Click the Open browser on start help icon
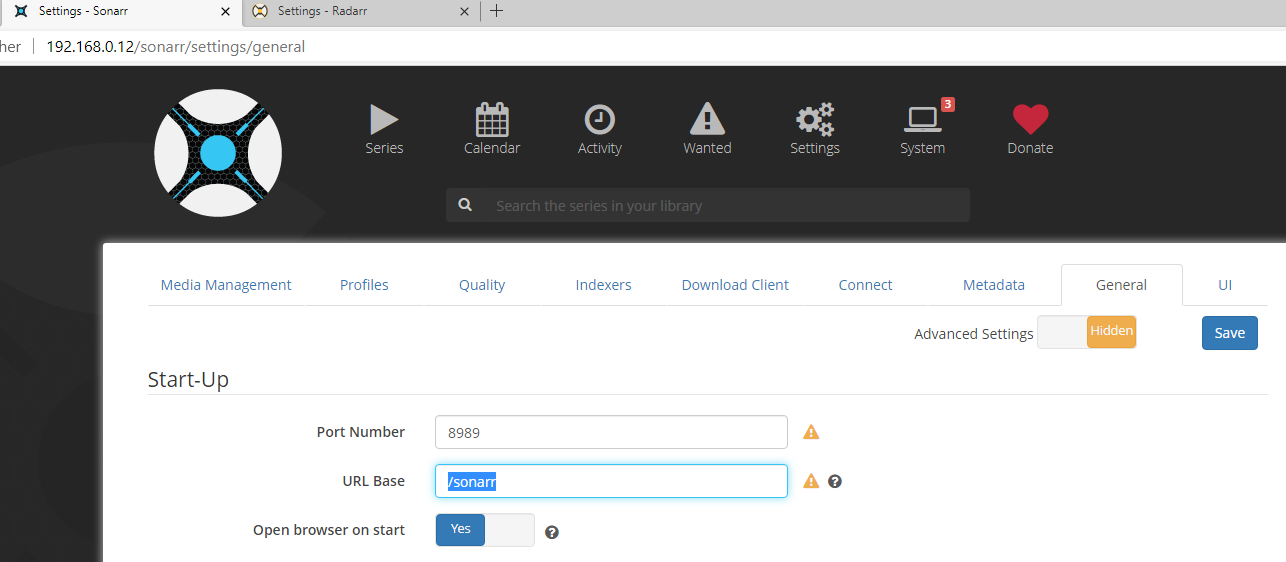1286x562 pixels. 552,532
